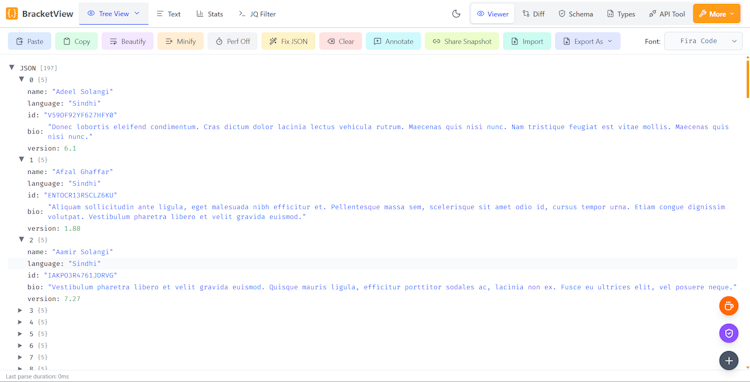The height and width of the screenshot is (382, 750).
Task: Minify the JSON
Action: 181,41
